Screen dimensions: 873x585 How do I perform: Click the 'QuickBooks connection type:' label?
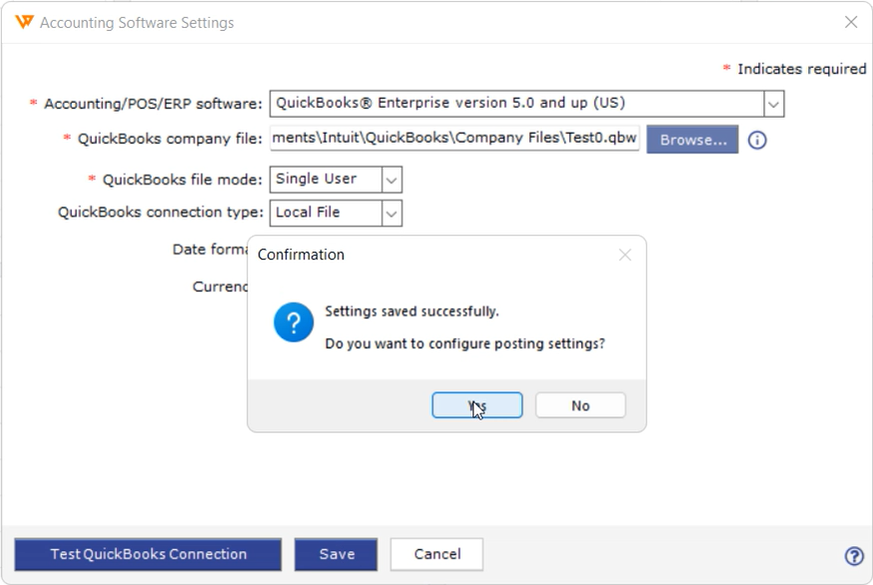tap(160, 212)
